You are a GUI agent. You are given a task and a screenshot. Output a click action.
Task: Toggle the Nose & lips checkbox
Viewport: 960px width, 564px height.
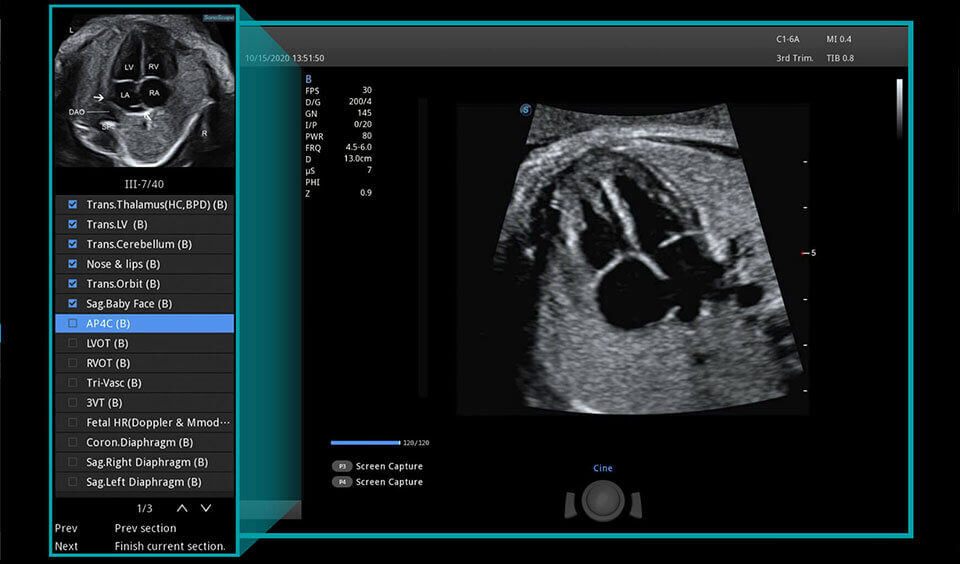(x=72, y=264)
